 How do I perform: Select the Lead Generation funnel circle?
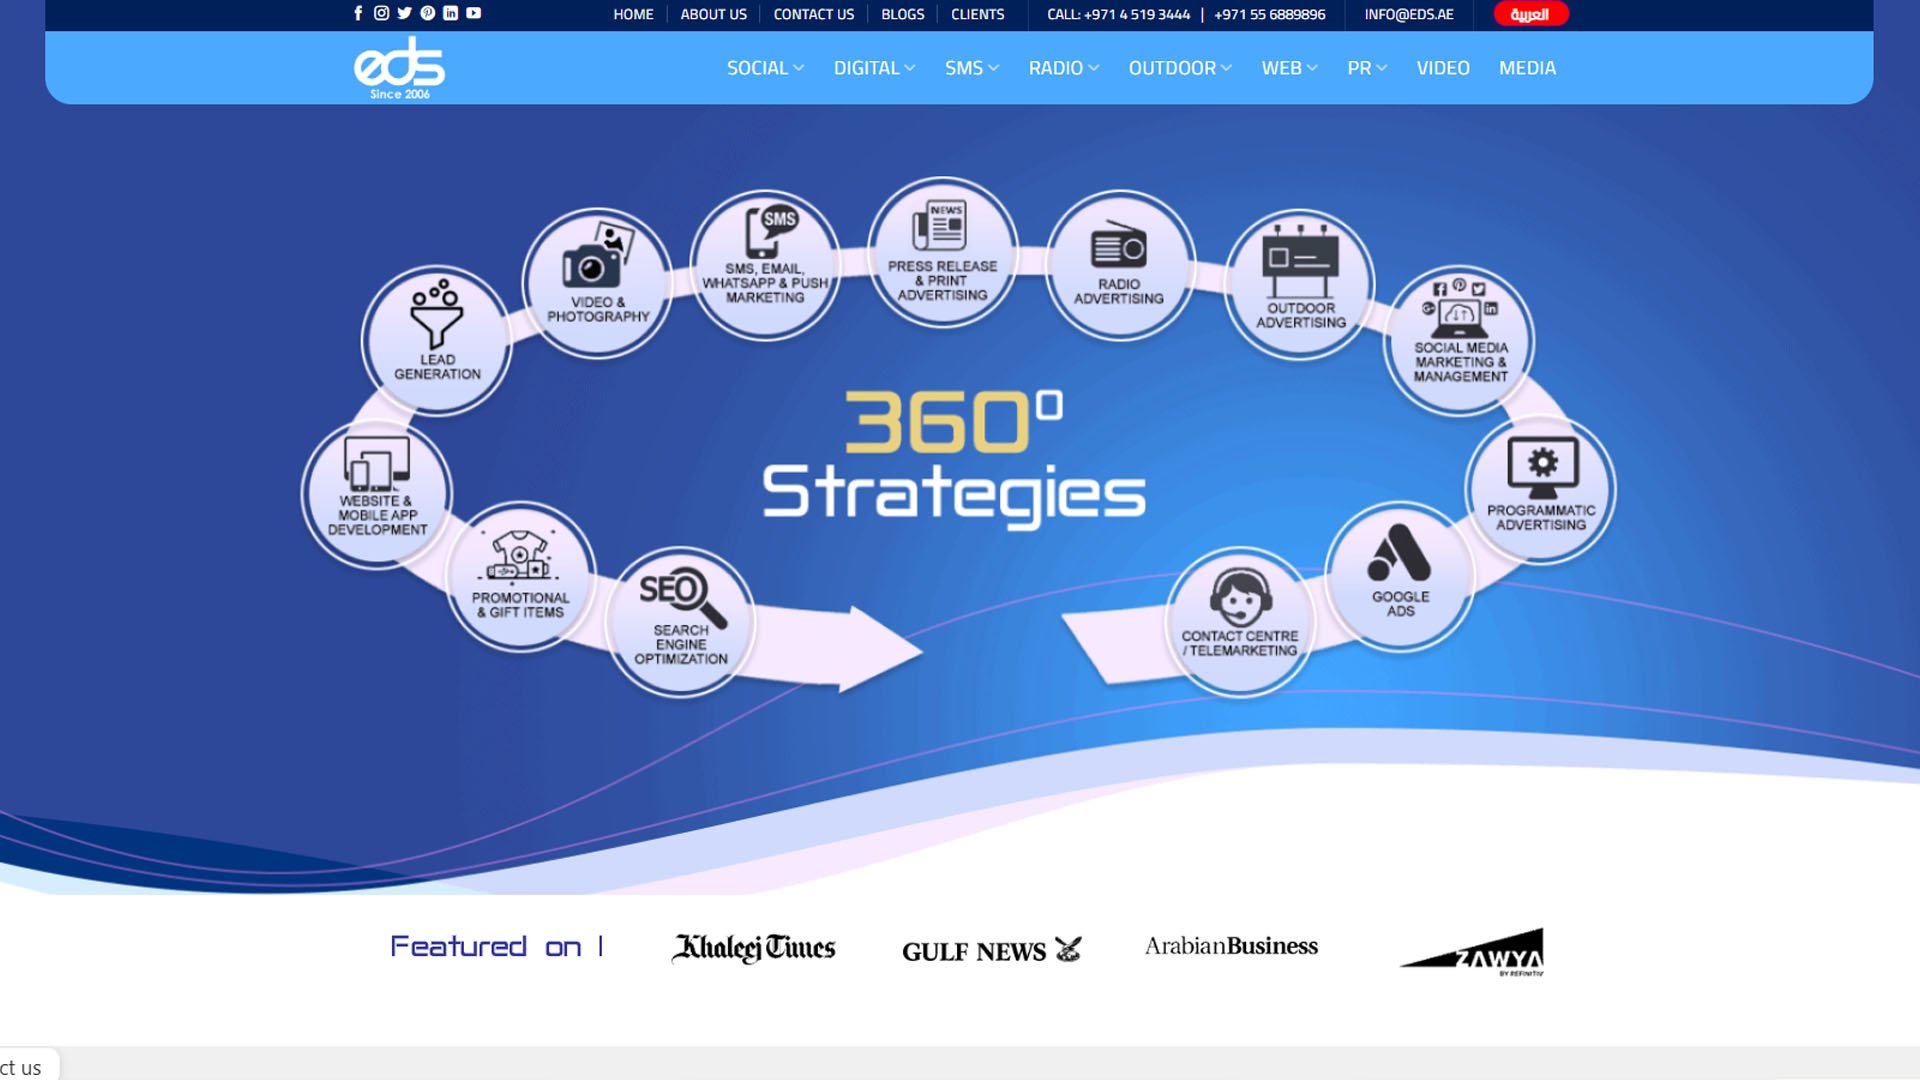tap(437, 341)
